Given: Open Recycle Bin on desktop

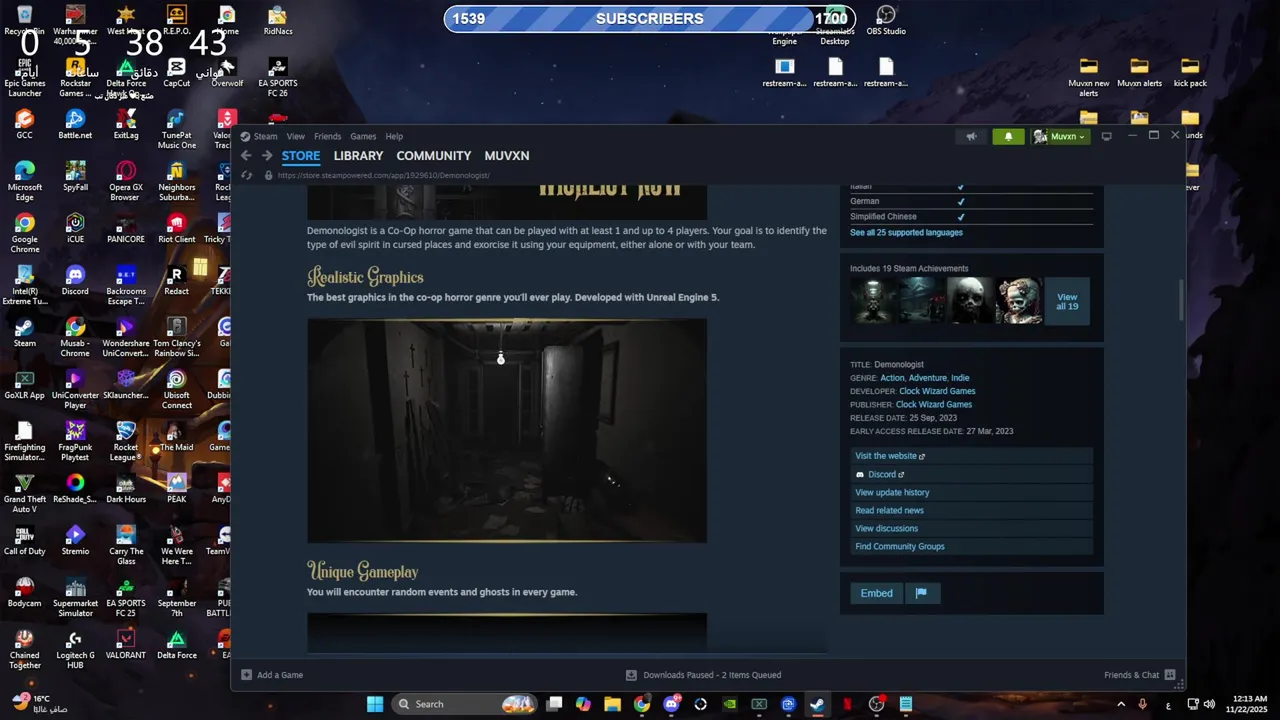Looking at the screenshot, I should click(x=25, y=21).
